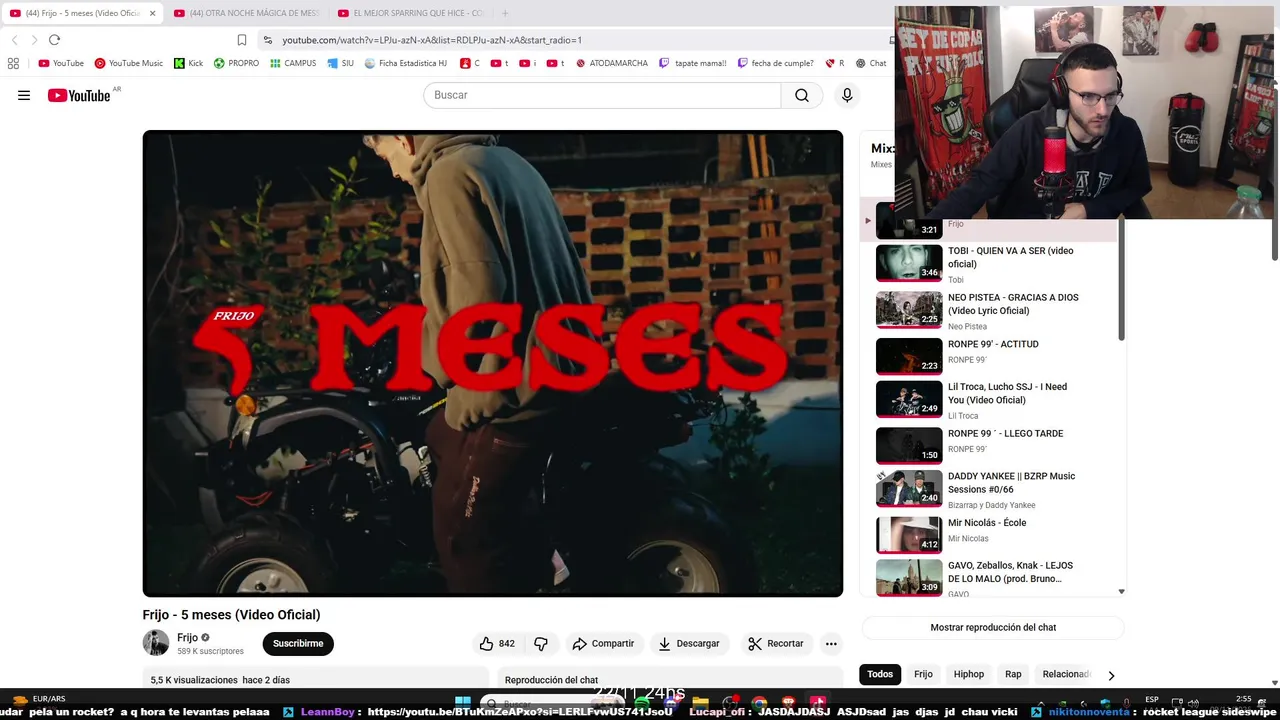This screenshot has height=720, width=1280.
Task: Click Mostrar reproducción del chat
Action: 993,627
